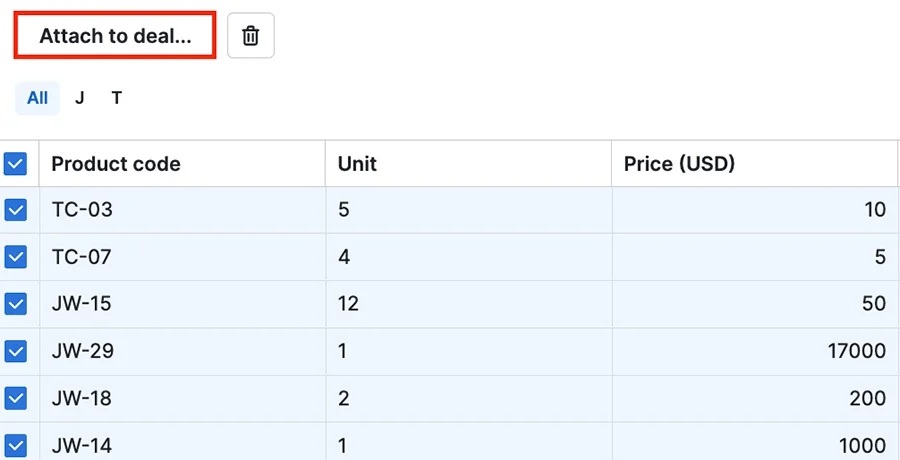Filter products by letter J
Viewport: 900px width, 460px height.
(79, 98)
